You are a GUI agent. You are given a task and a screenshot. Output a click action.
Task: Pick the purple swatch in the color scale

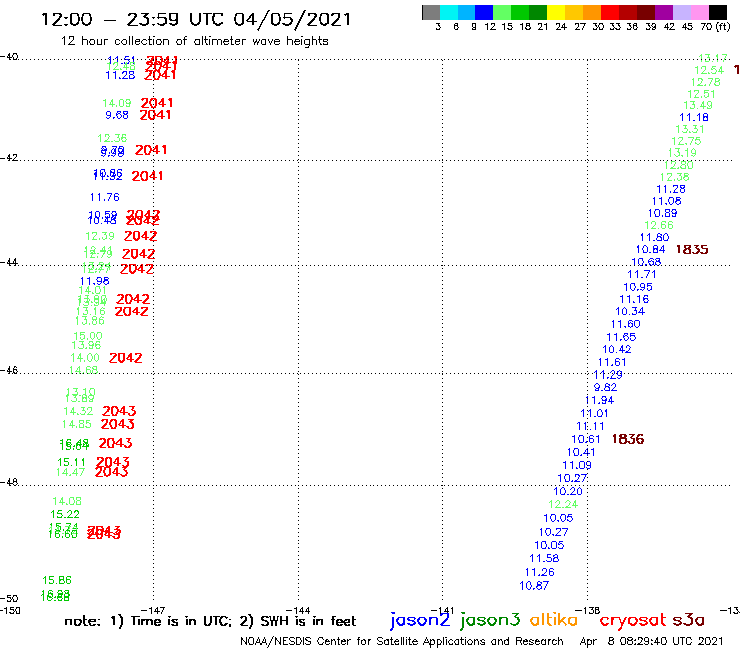663,12
